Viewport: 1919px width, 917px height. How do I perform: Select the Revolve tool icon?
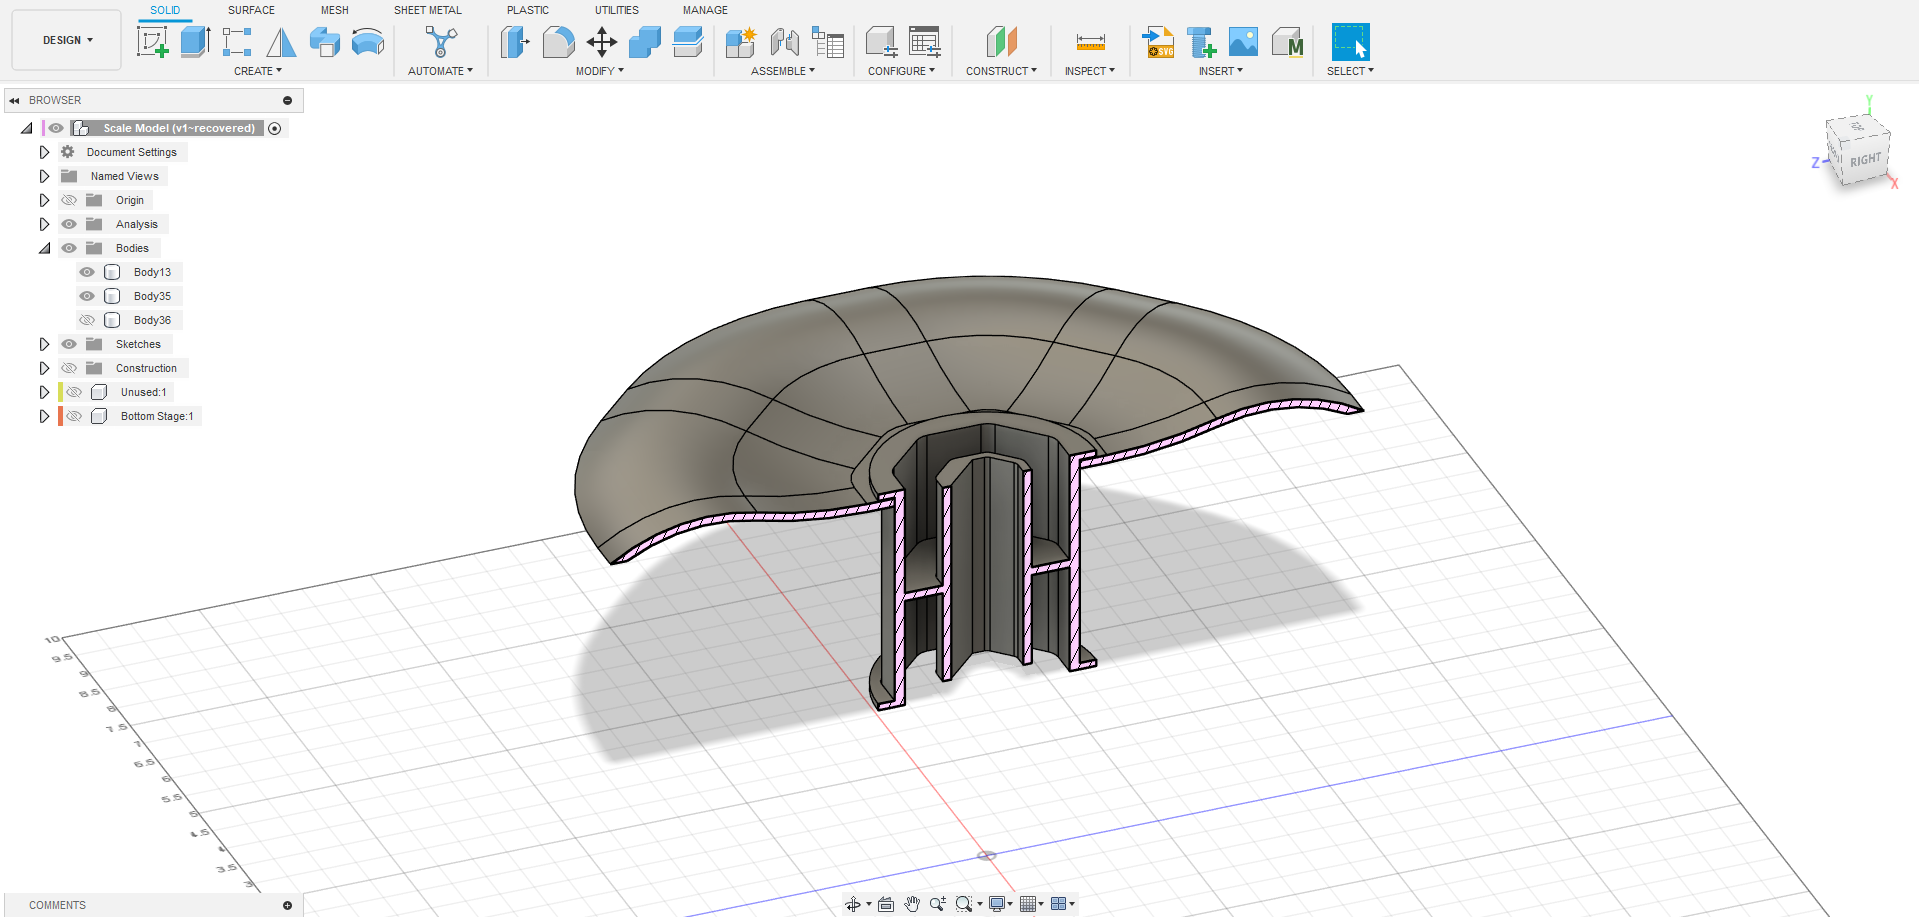coord(325,42)
